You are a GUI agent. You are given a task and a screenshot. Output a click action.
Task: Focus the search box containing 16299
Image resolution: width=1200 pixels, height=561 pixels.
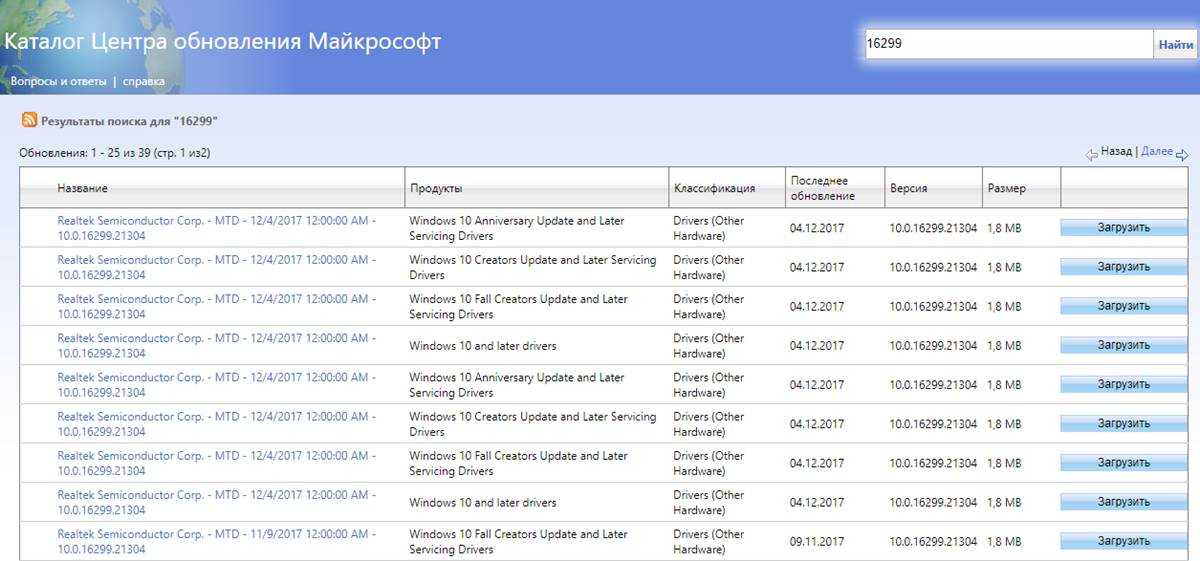tap(1009, 44)
